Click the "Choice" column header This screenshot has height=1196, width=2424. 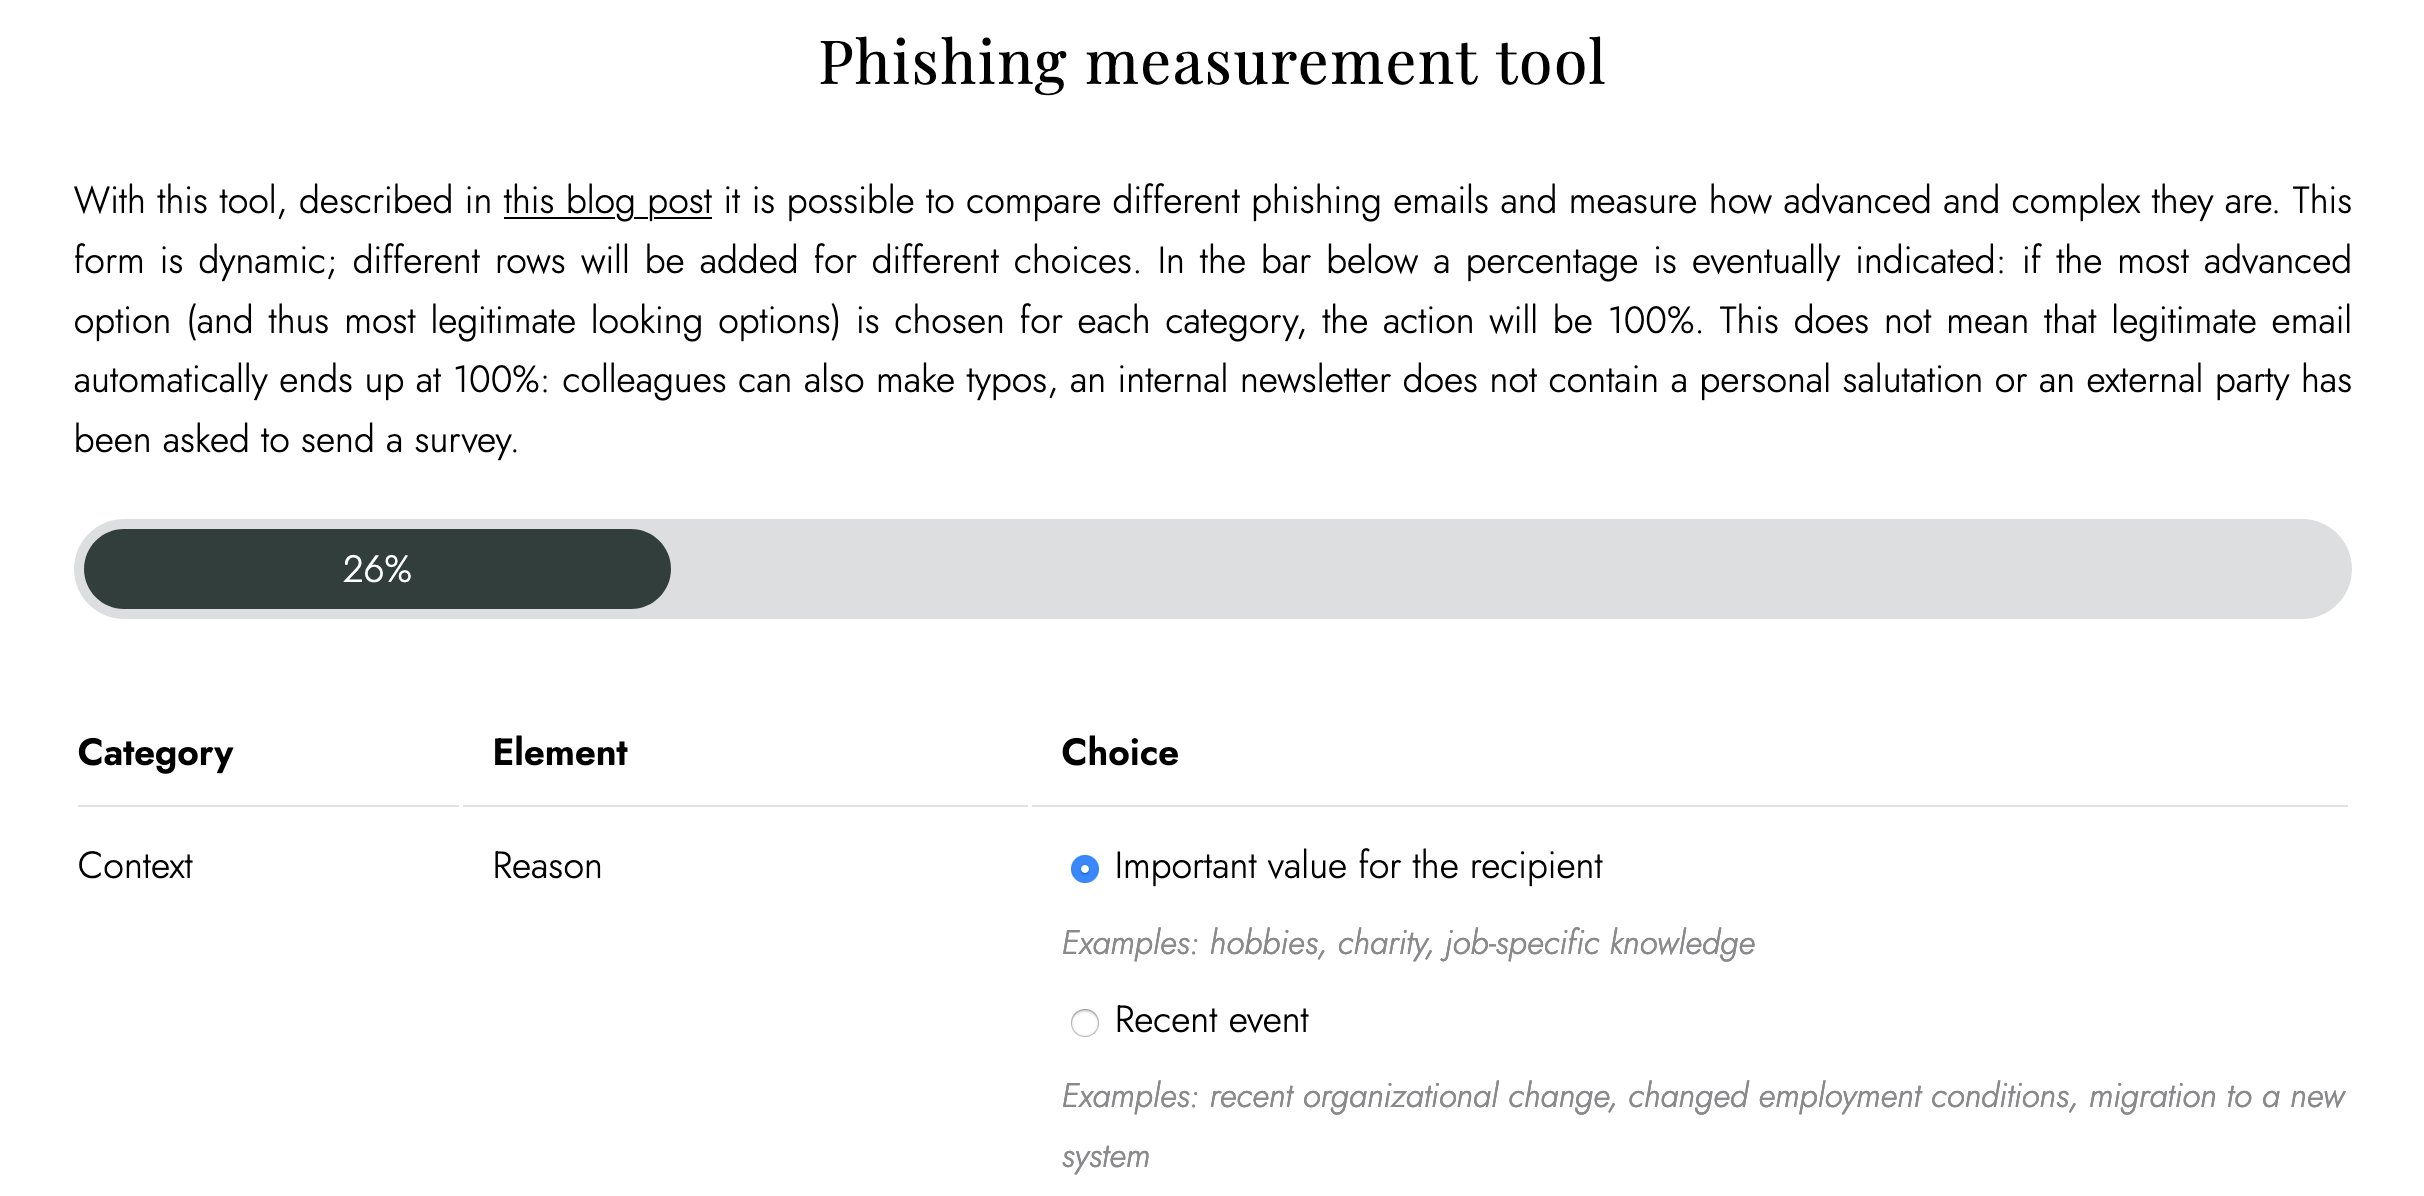pos(1120,752)
